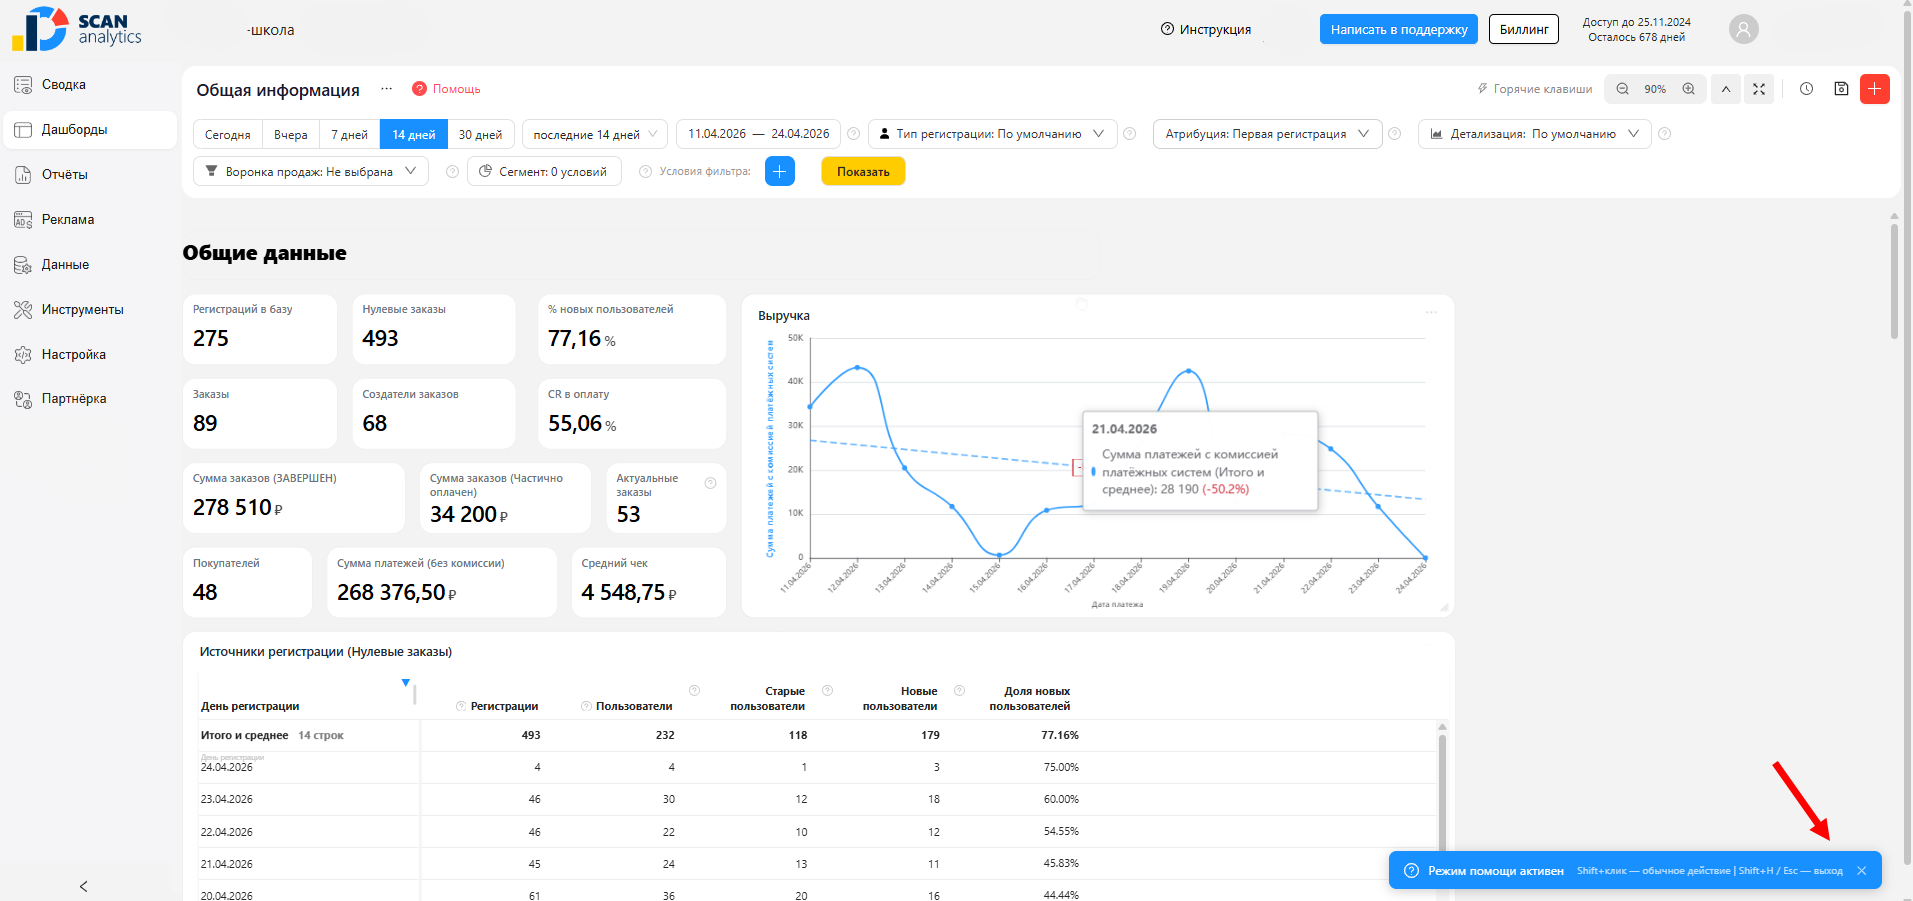Select the Вчера period
The image size is (1913, 901).
(x=291, y=134)
